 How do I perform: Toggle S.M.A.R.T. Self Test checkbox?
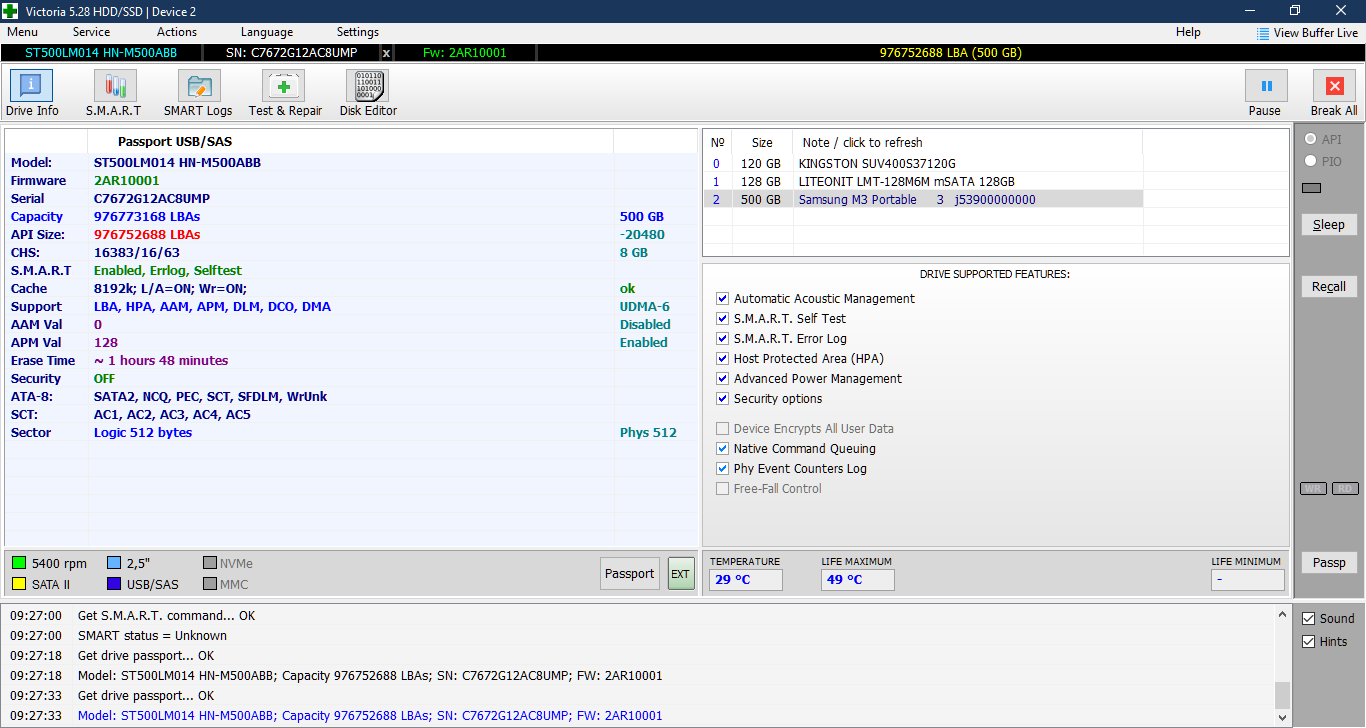point(723,319)
